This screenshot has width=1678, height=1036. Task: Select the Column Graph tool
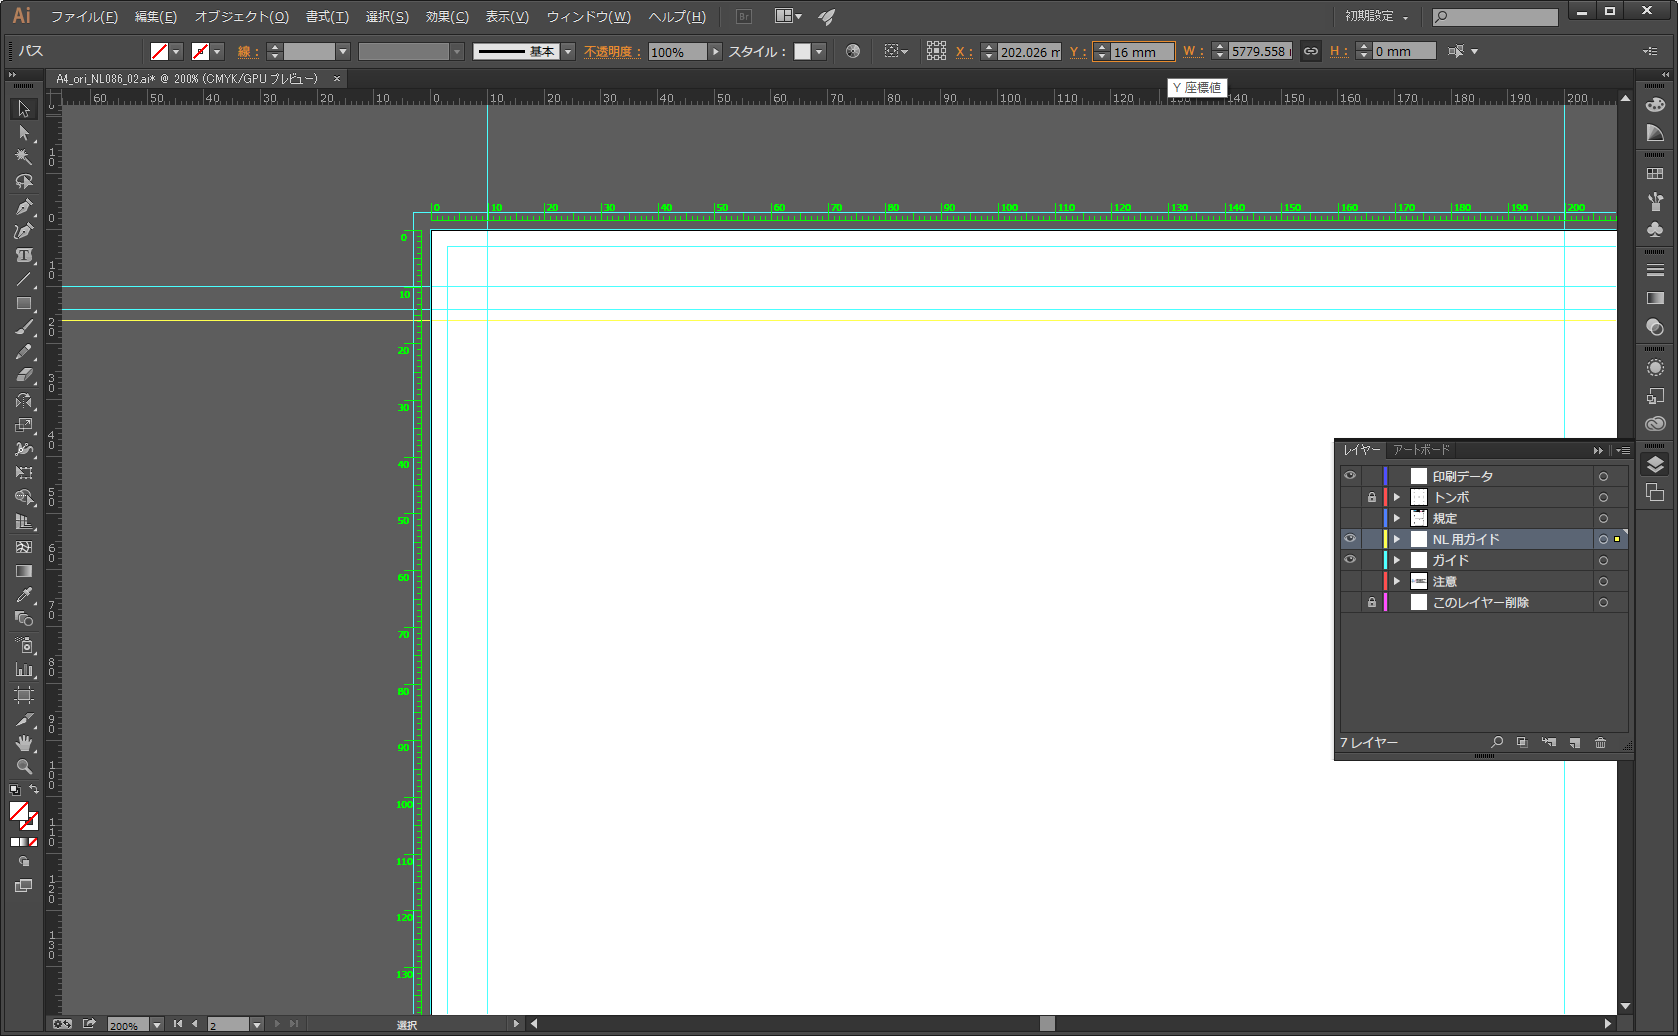coord(24,669)
